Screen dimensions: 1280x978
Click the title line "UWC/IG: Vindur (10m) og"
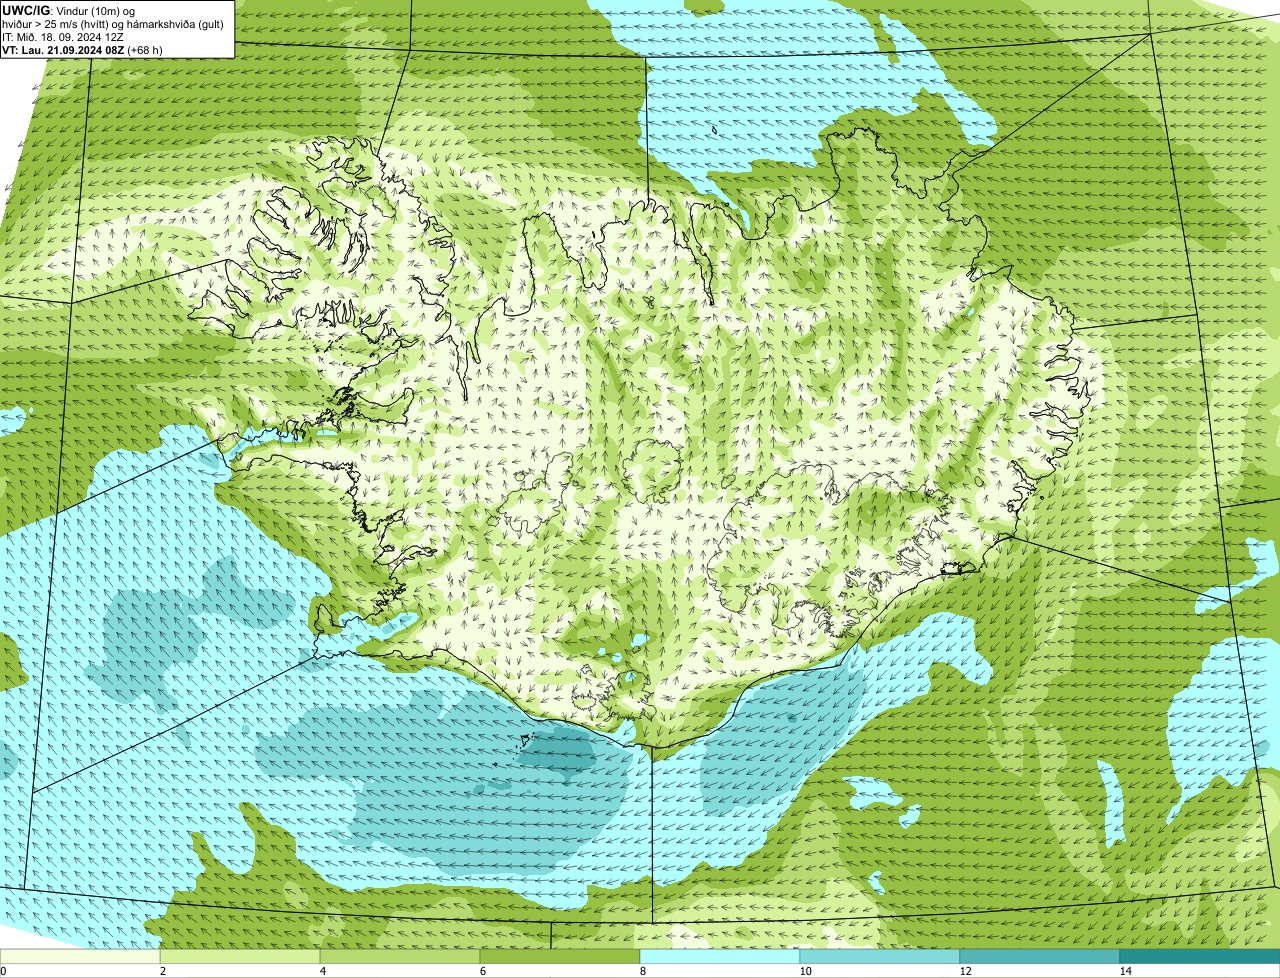click(x=68, y=11)
